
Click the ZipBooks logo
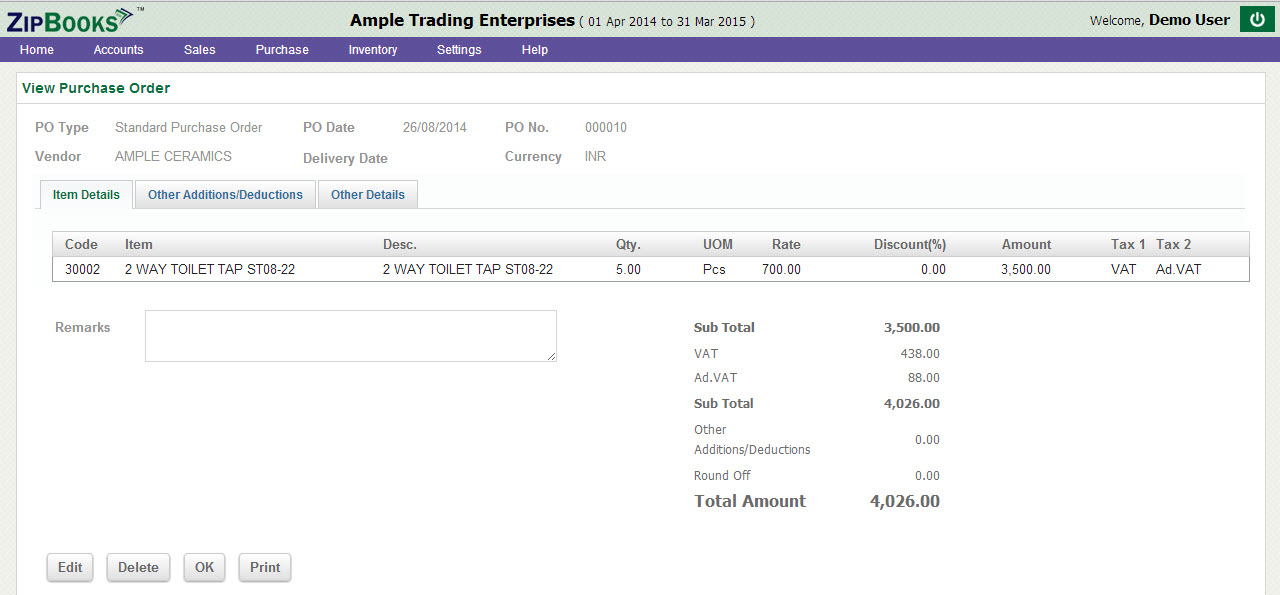click(x=70, y=19)
